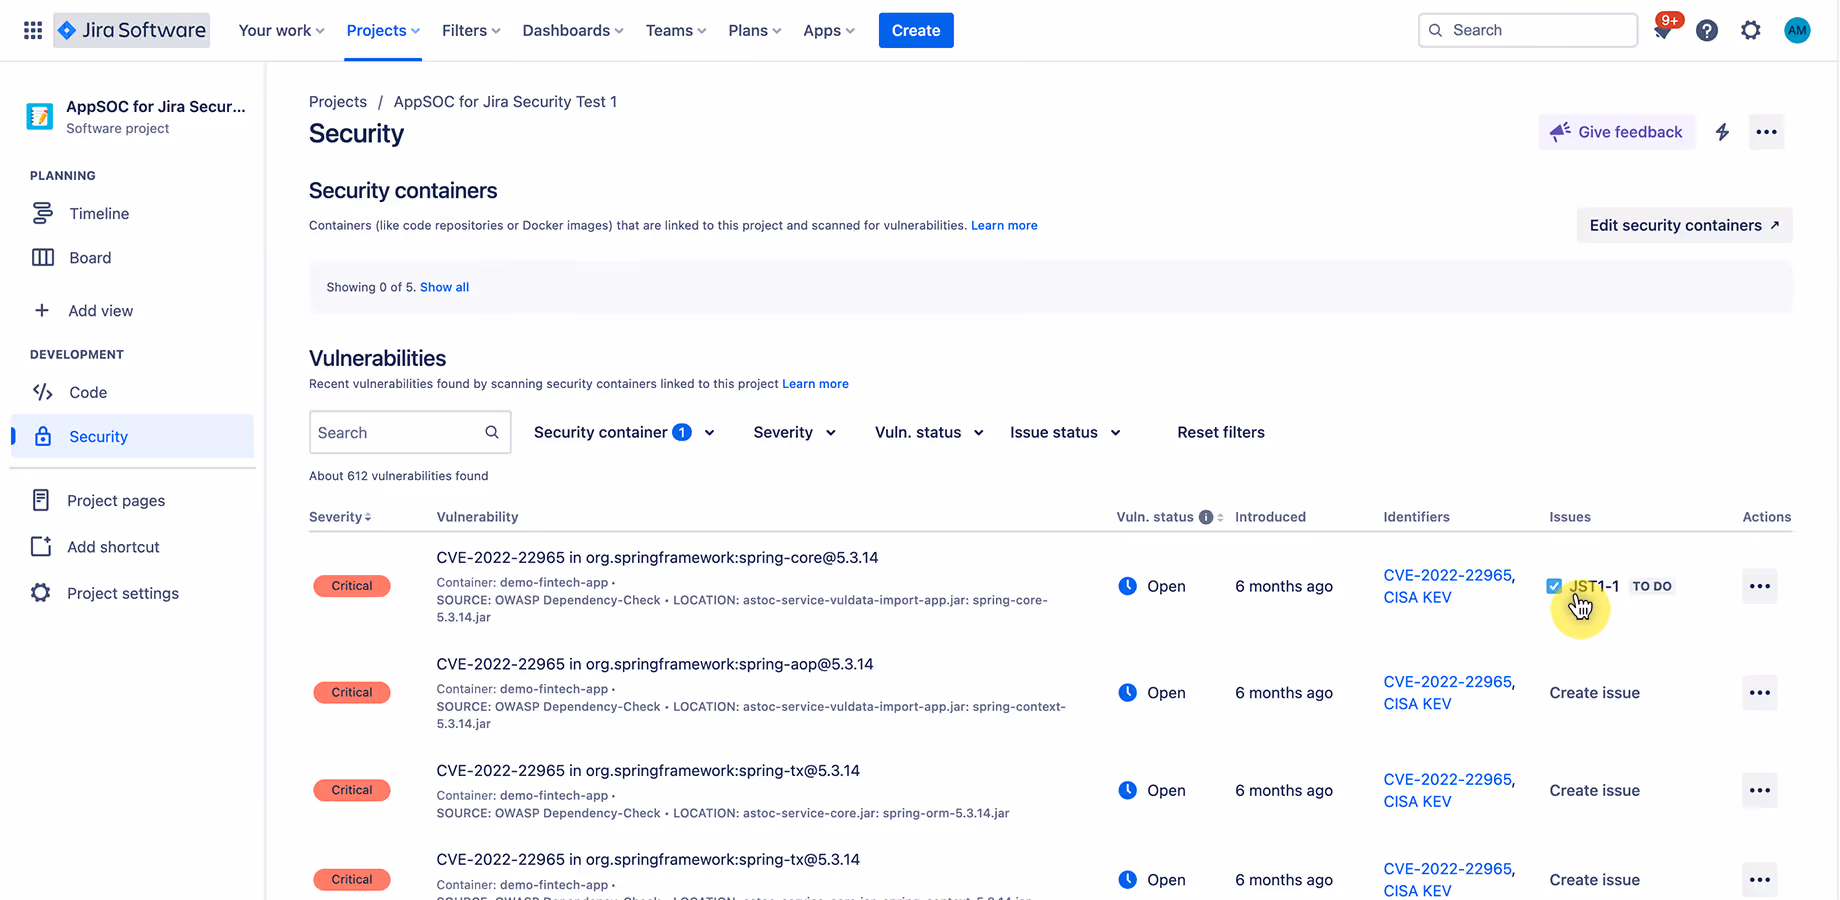This screenshot has width=1840, height=900.
Task: Click Learn more under Security containers
Action: (x=1004, y=225)
